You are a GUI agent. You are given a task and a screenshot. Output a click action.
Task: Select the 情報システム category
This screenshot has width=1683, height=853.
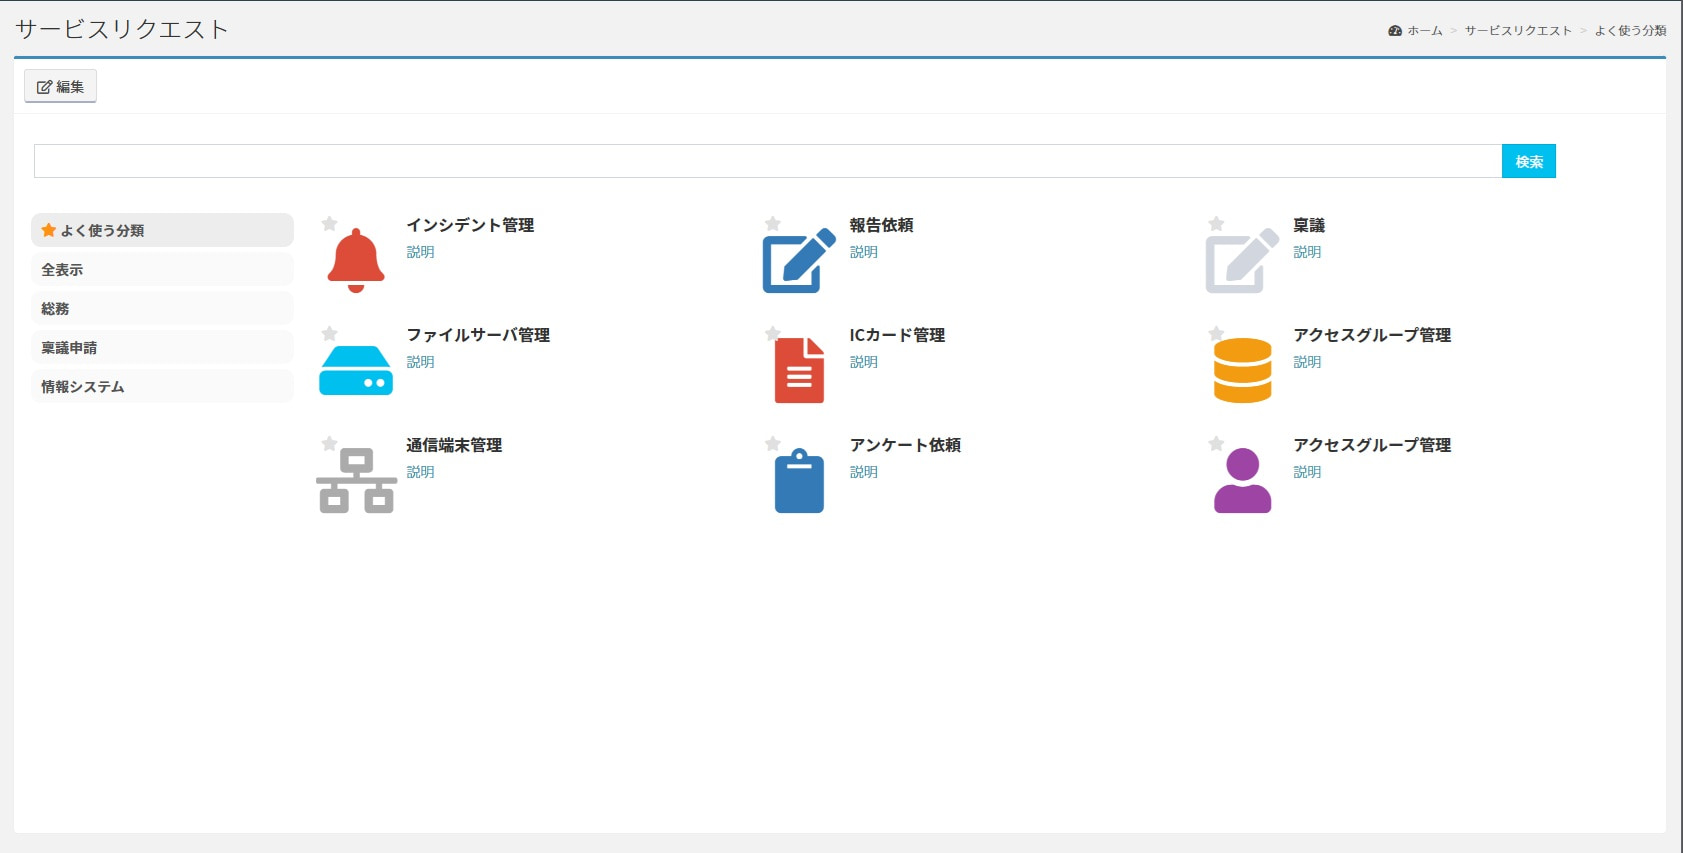[162, 386]
